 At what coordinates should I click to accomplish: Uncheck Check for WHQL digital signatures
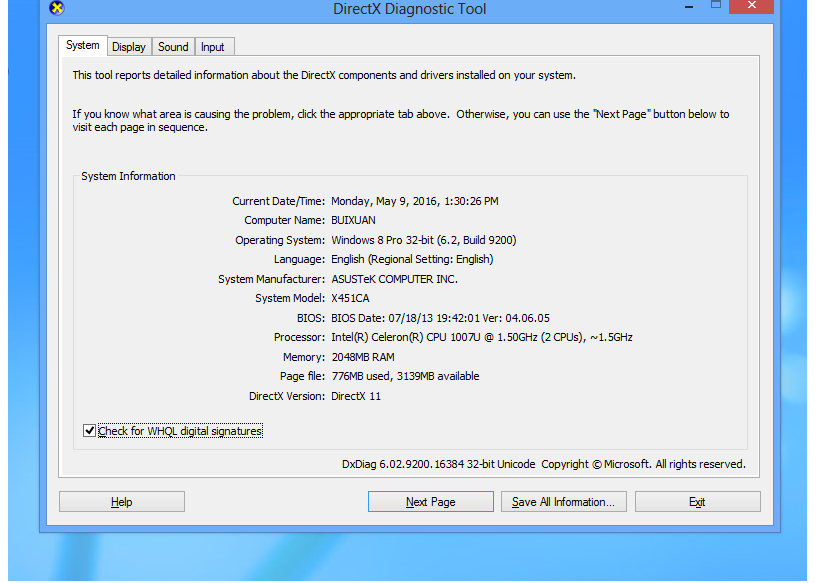click(89, 431)
